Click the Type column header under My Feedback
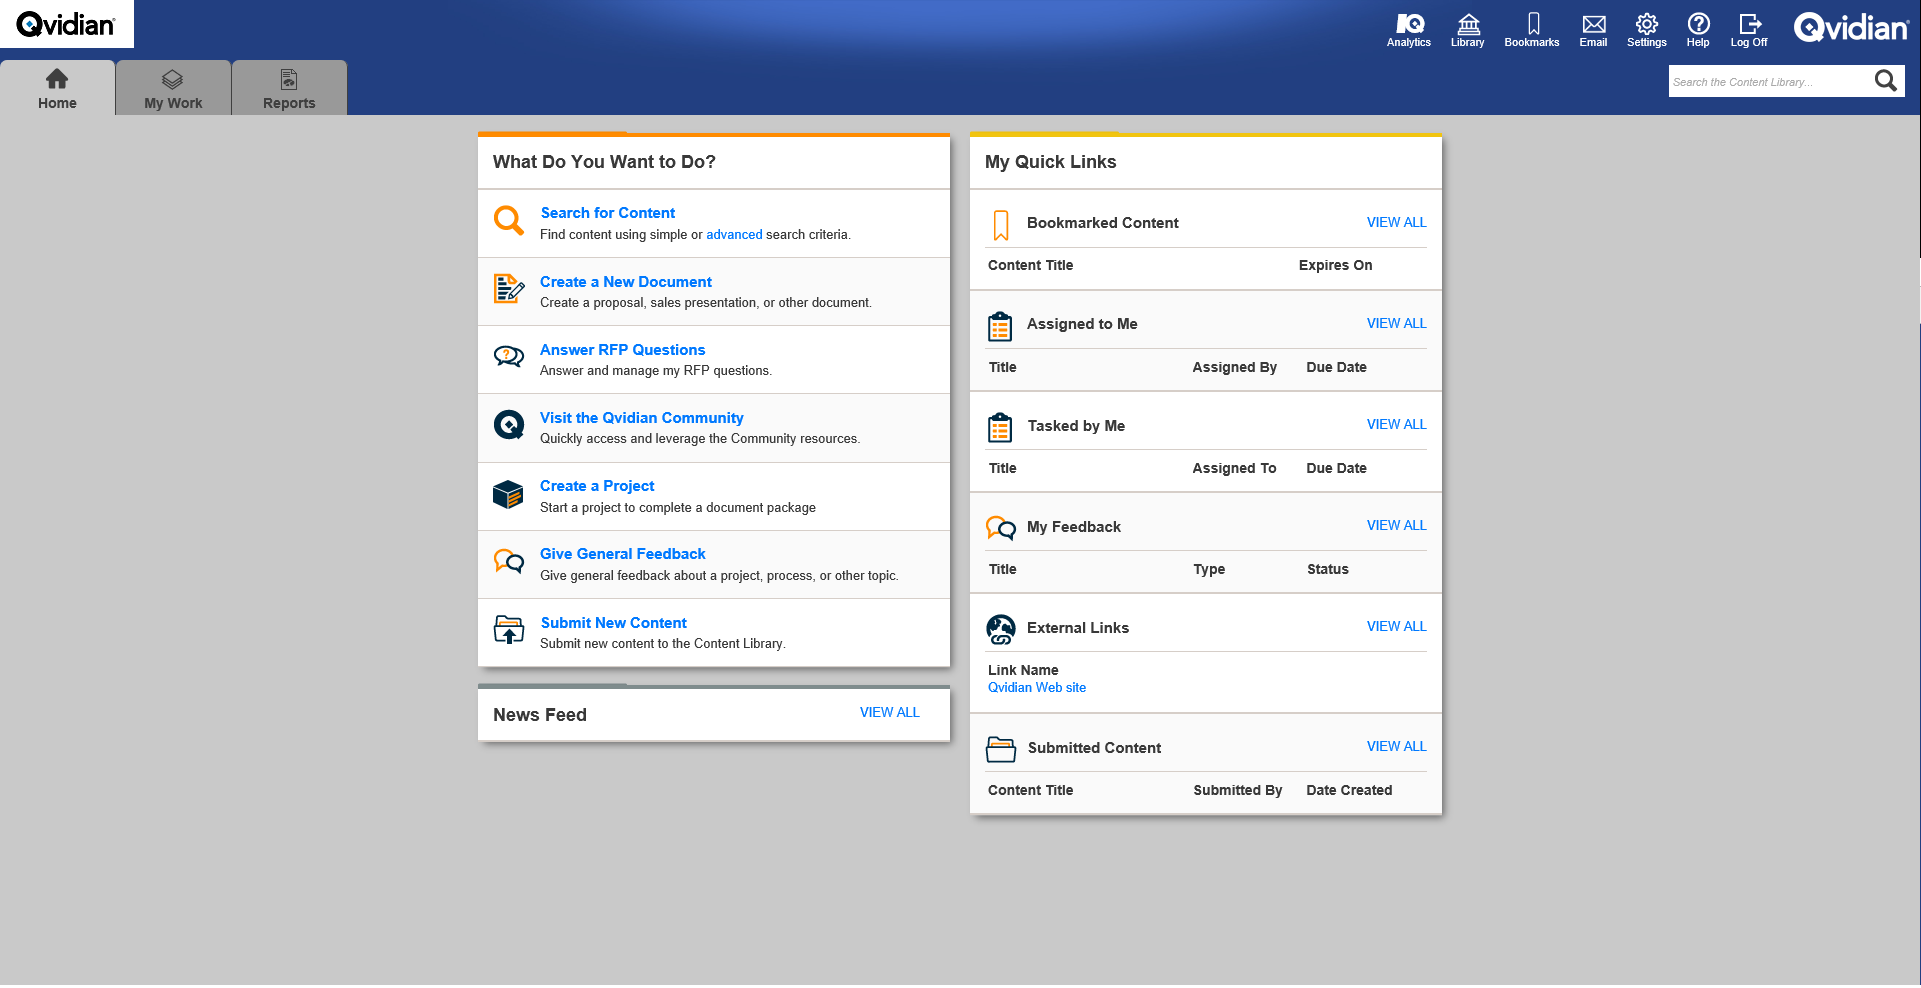This screenshot has height=988, width=1921. (x=1209, y=570)
